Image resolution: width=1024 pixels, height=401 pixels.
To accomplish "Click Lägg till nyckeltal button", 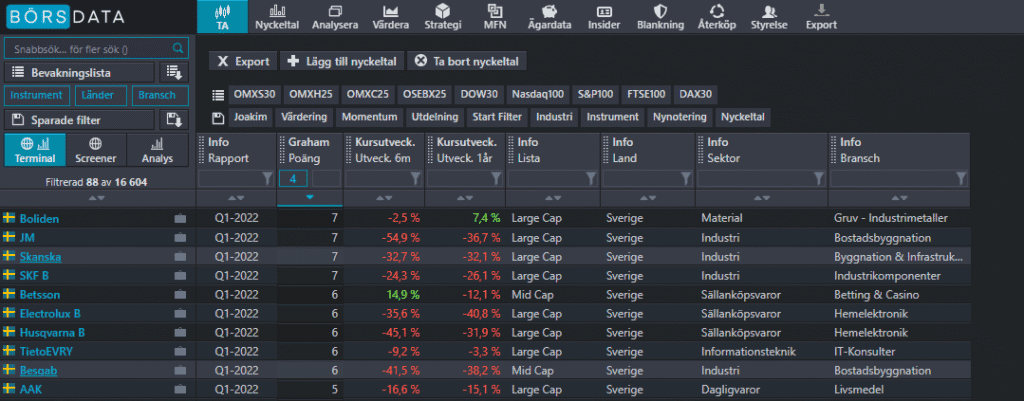I will [342, 61].
